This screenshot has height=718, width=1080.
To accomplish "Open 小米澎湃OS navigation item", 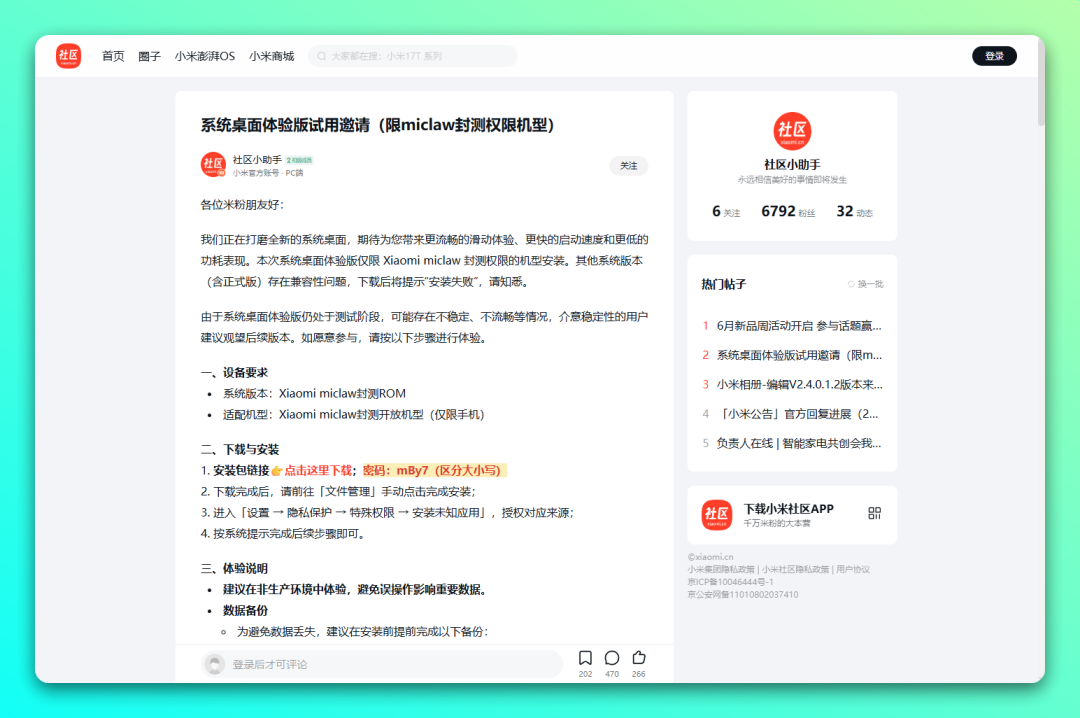I will [x=205, y=57].
